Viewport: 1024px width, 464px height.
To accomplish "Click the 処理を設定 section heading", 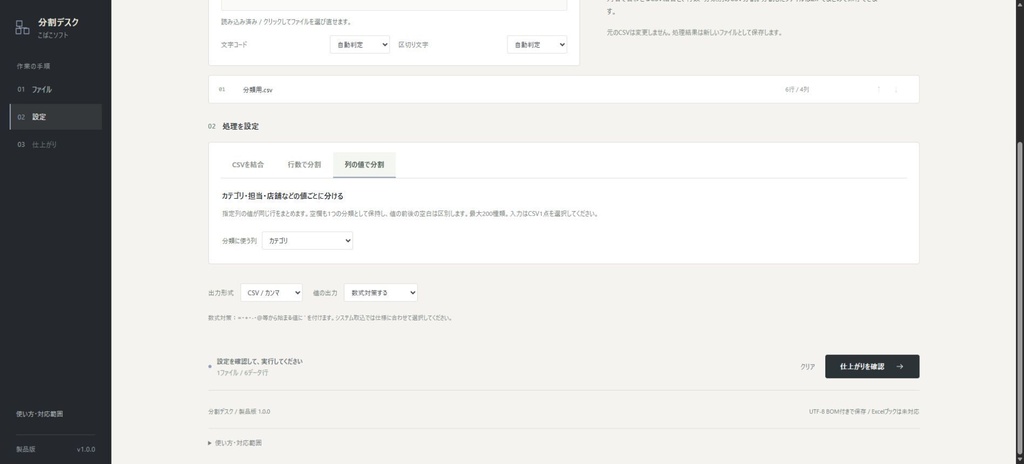I will click(x=240, y=126).
